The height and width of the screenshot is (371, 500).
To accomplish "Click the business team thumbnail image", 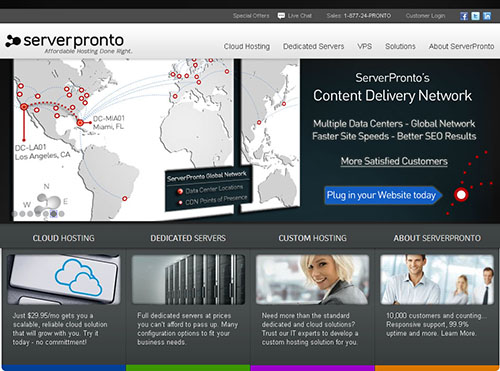I will coord(437,279).
